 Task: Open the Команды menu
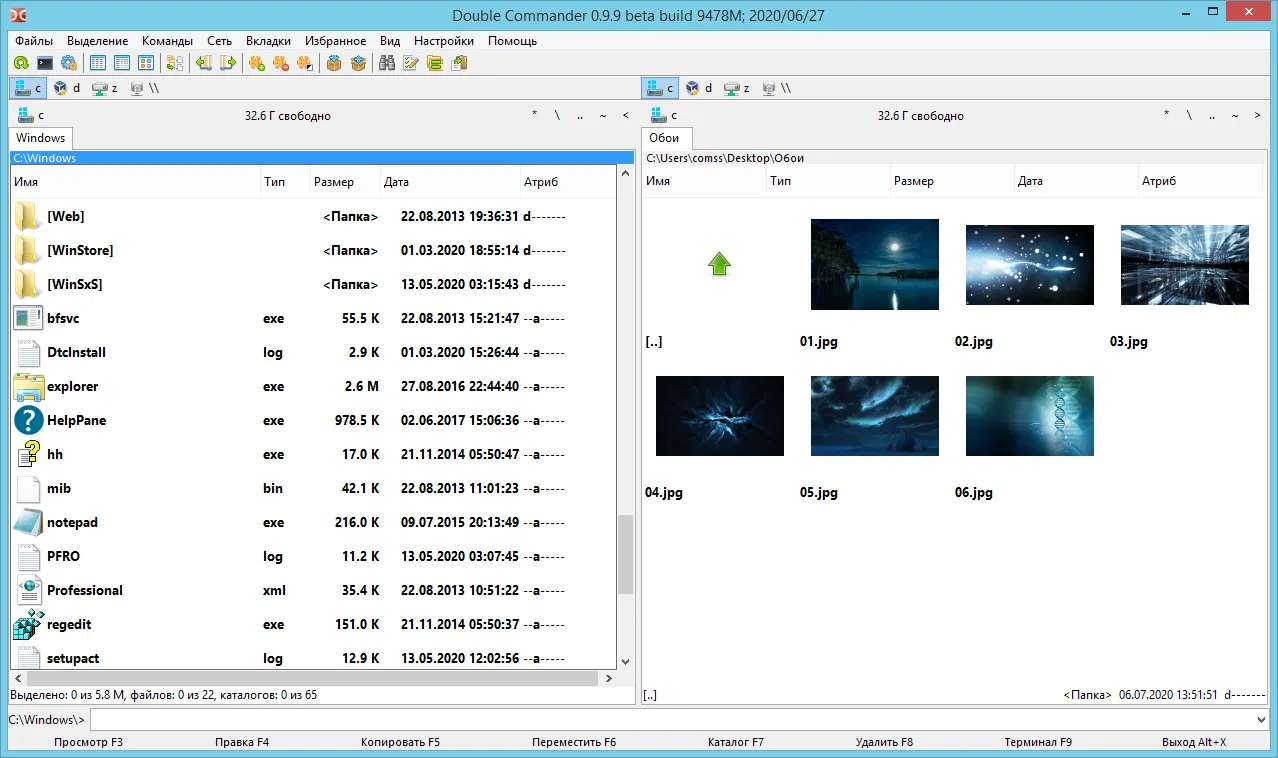coord(167,41)
